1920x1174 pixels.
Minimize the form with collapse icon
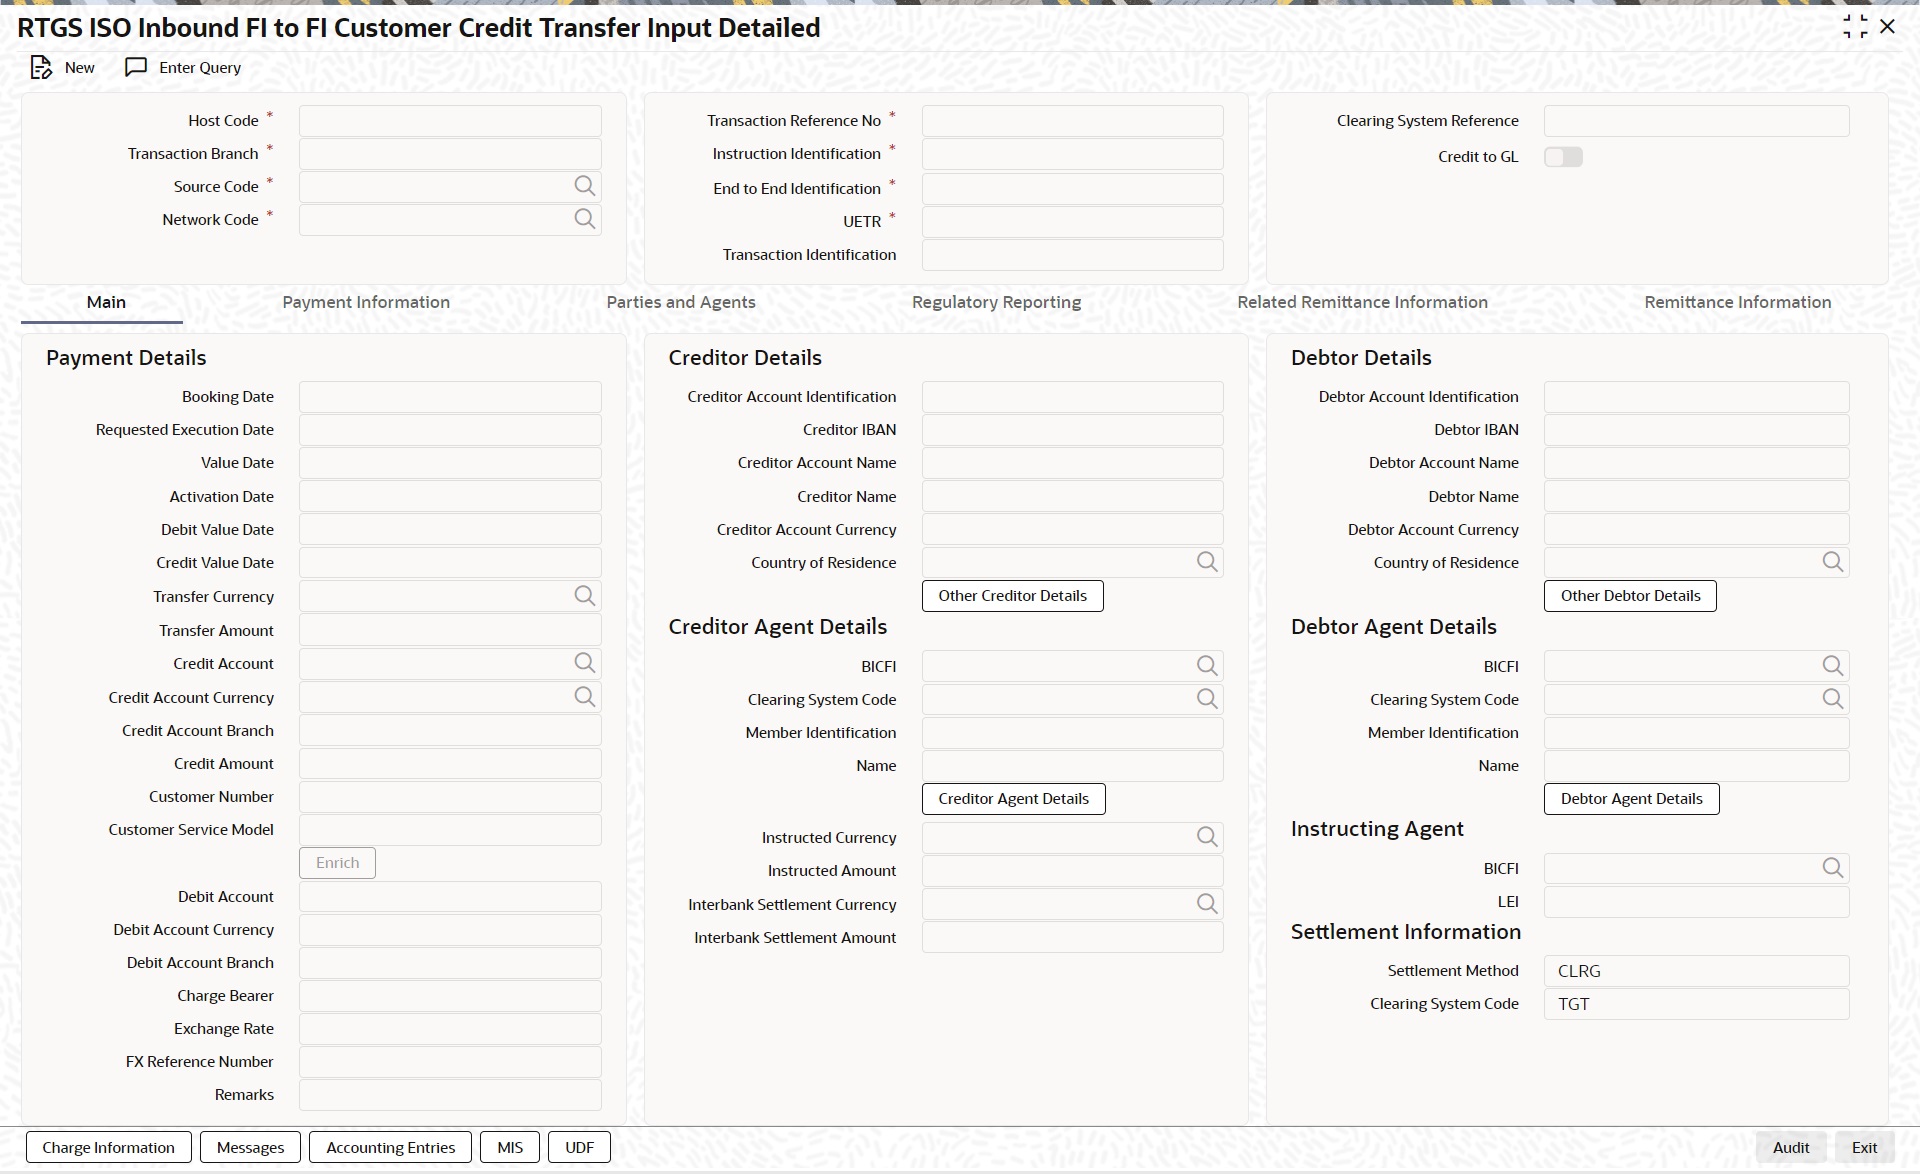point(1855,27)
